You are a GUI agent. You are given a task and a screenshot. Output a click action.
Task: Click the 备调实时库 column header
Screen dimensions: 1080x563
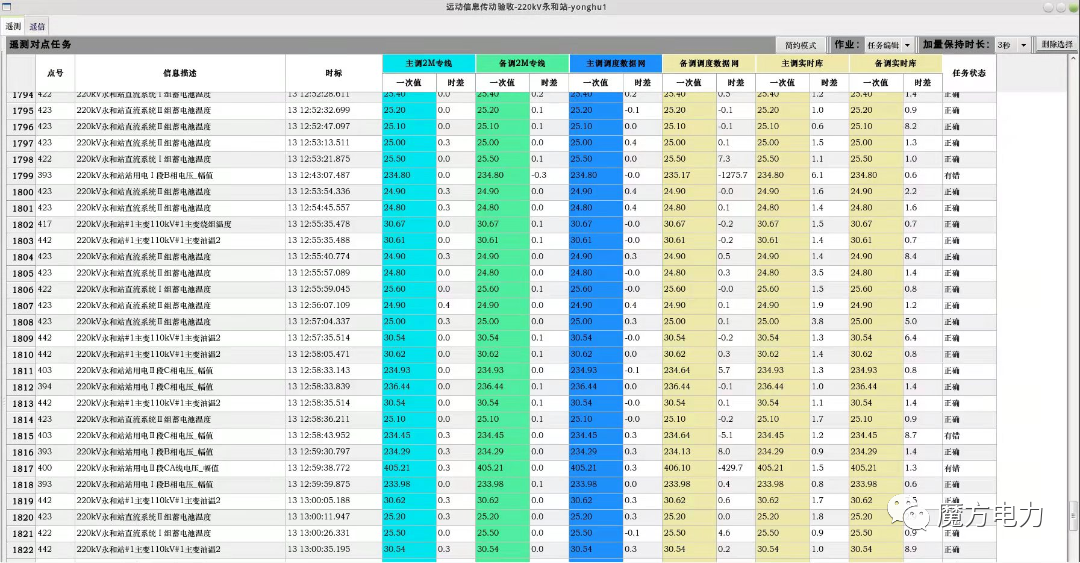pos(895,63)
